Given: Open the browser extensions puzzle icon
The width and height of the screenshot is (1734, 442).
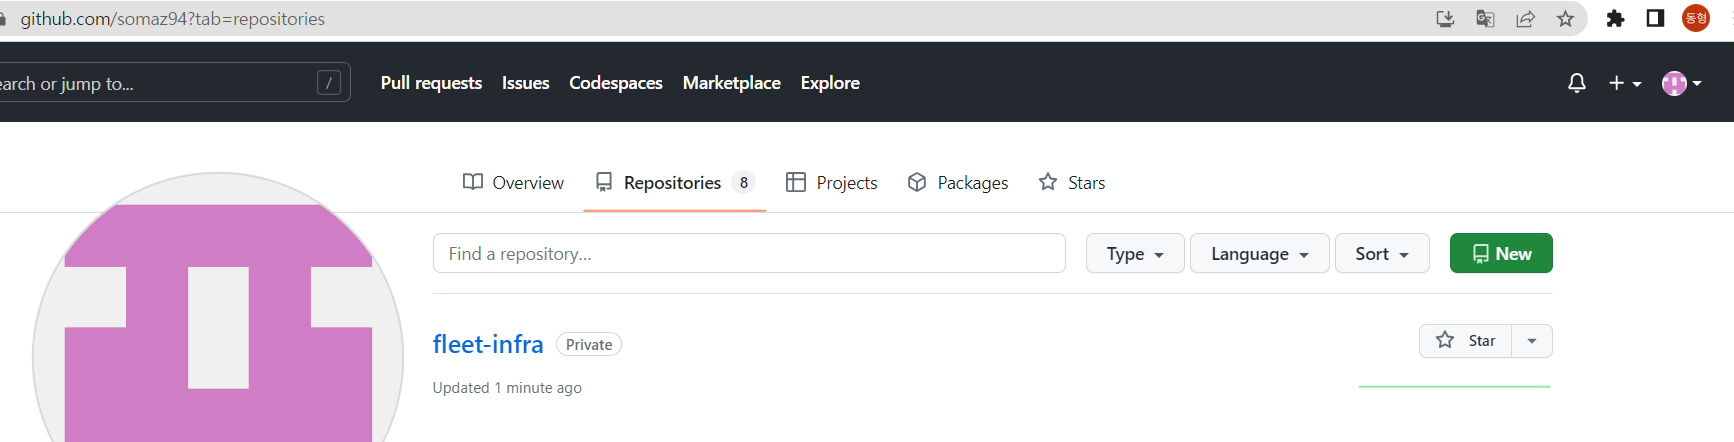Looking at the screenshot, I should pyautogui.click(x=1615, y=18).
